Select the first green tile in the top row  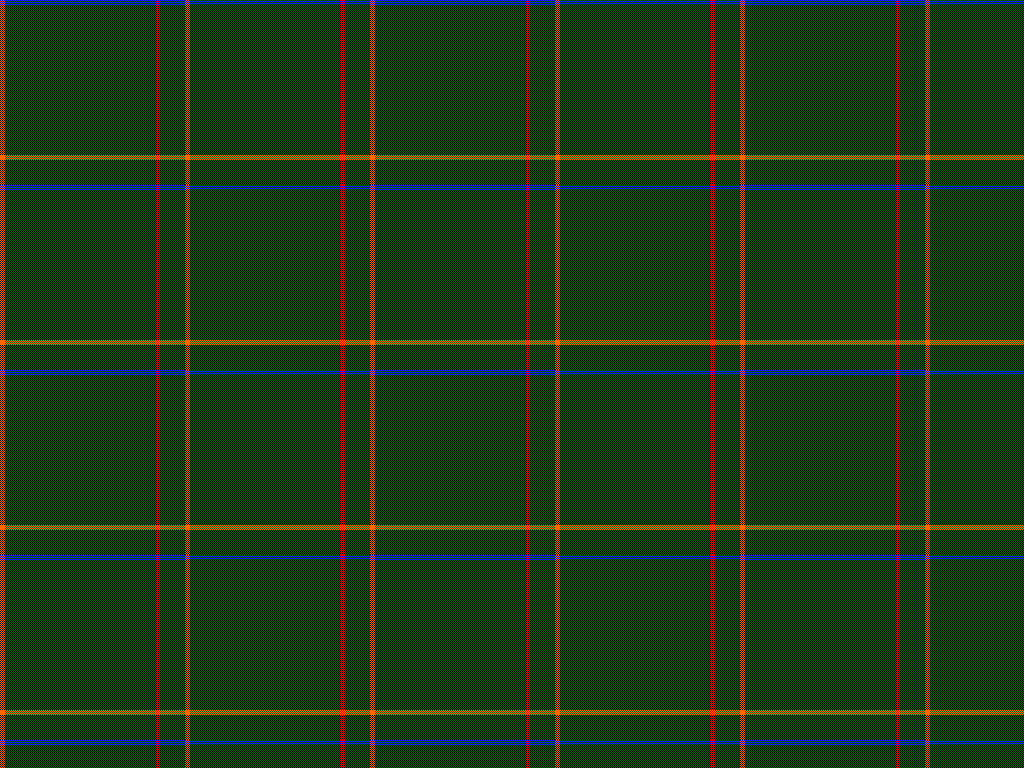(265, 80)
